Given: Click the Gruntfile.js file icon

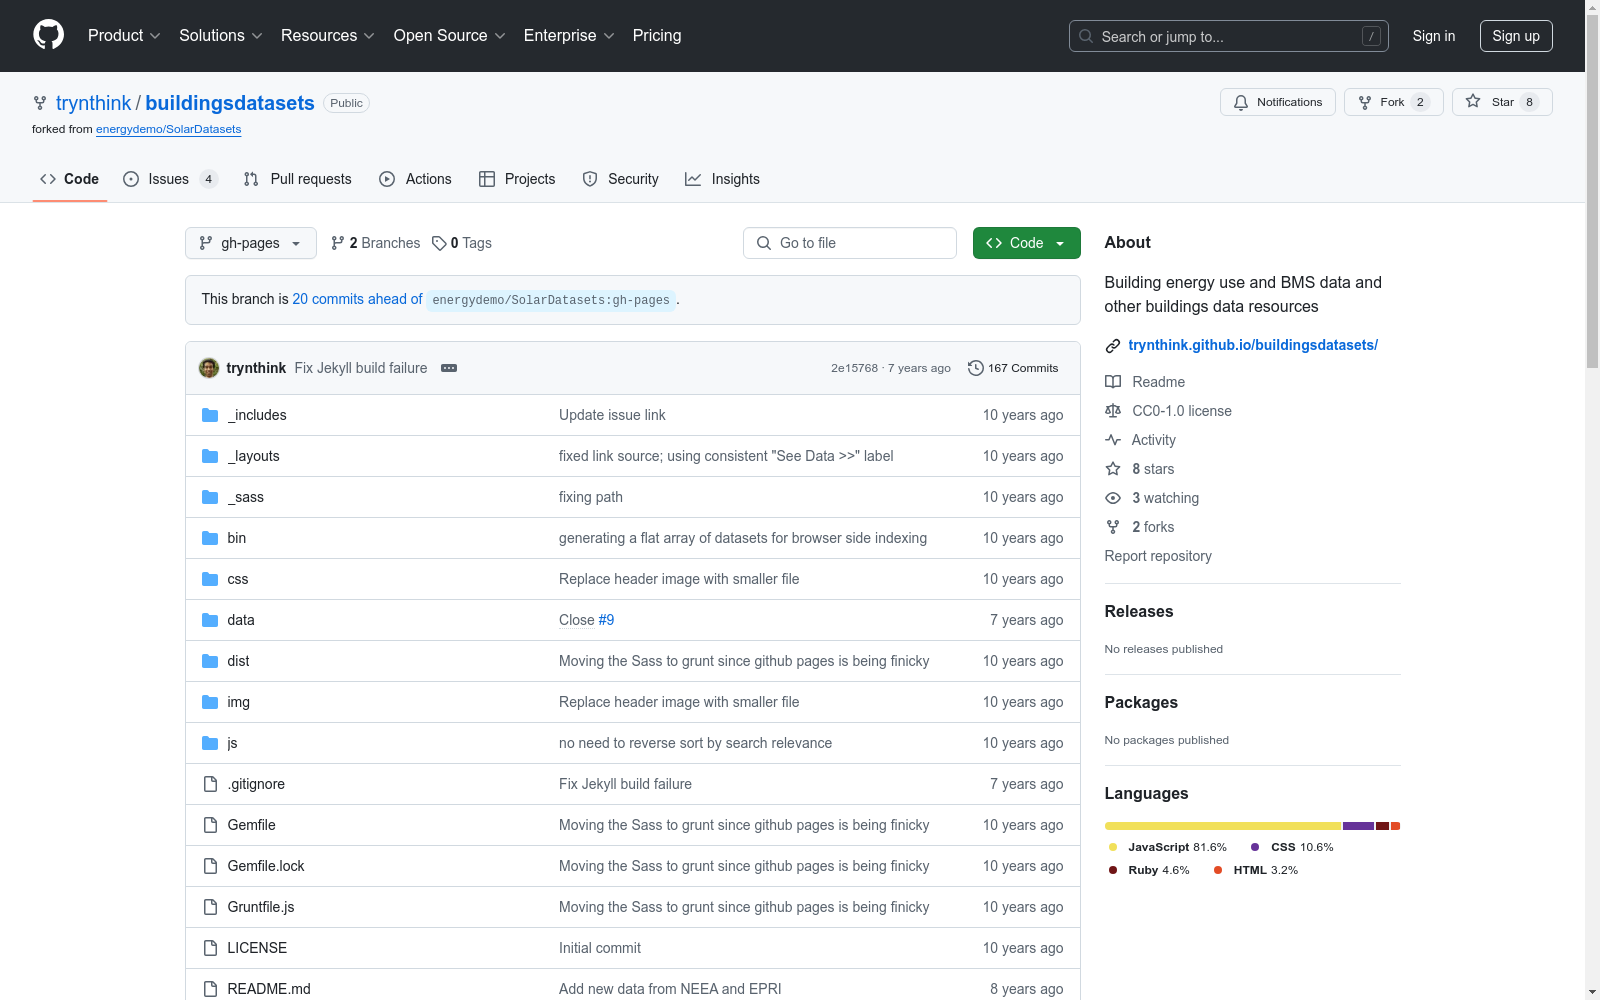Looking at the screenshot, I should pyautogui.click(x=210, y=907).
